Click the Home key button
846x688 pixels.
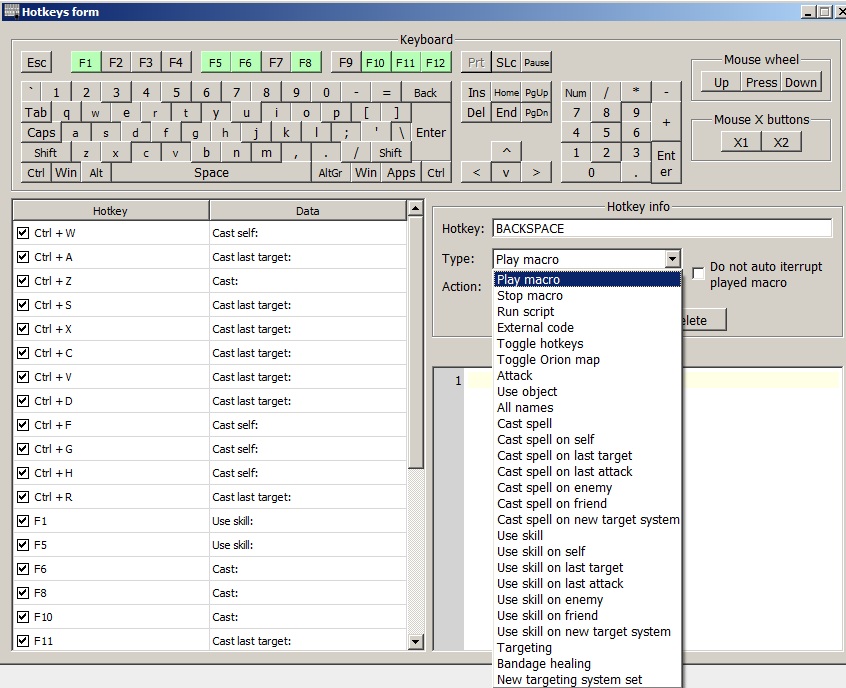(506, 93)
